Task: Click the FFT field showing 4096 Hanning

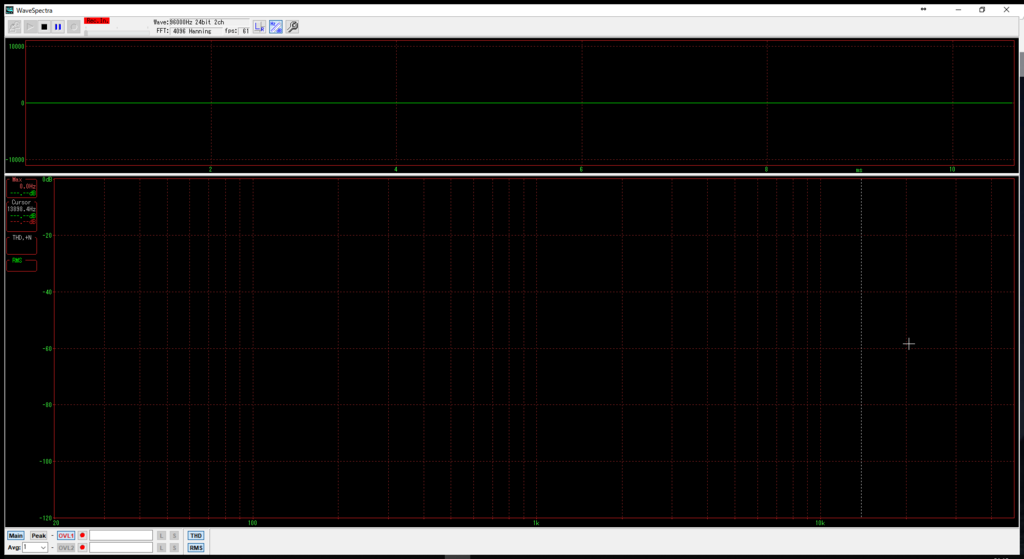Action: tap(196, 31)
